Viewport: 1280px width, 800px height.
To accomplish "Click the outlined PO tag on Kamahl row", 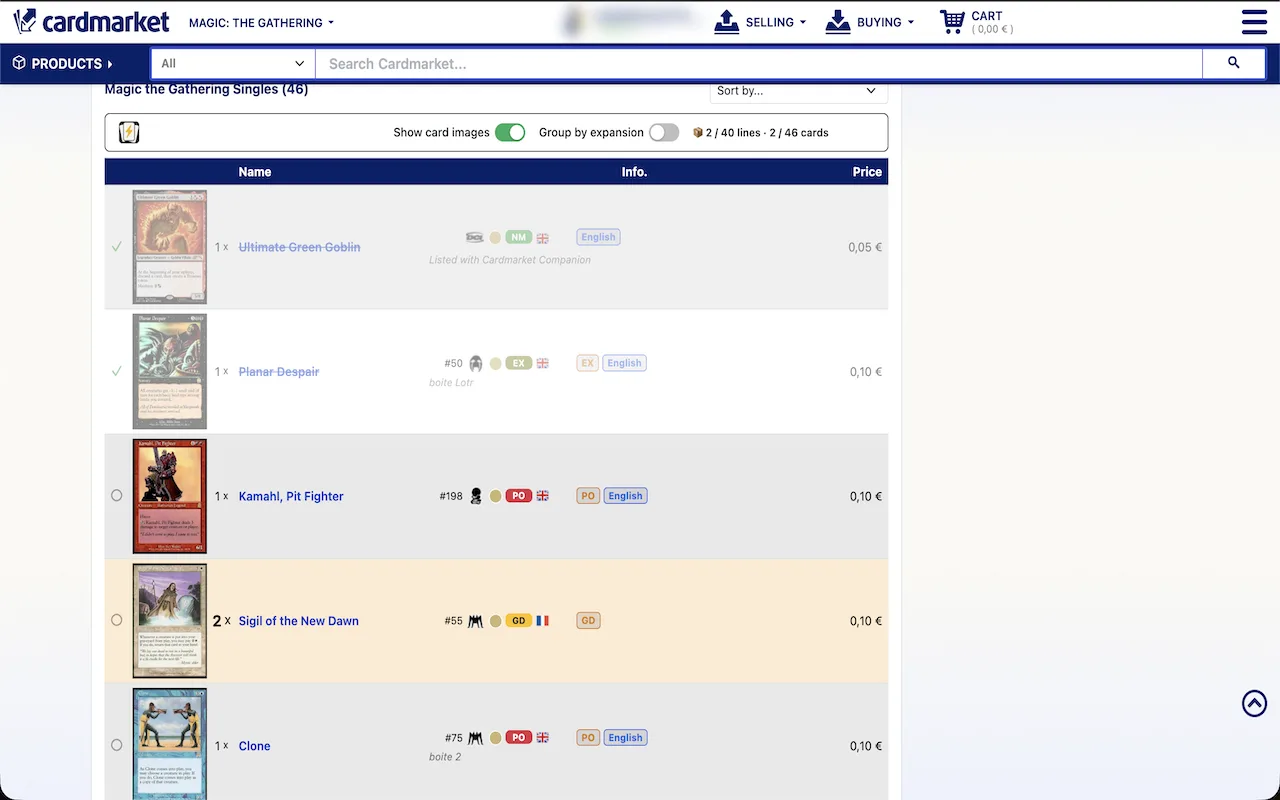I will point(588,496).
